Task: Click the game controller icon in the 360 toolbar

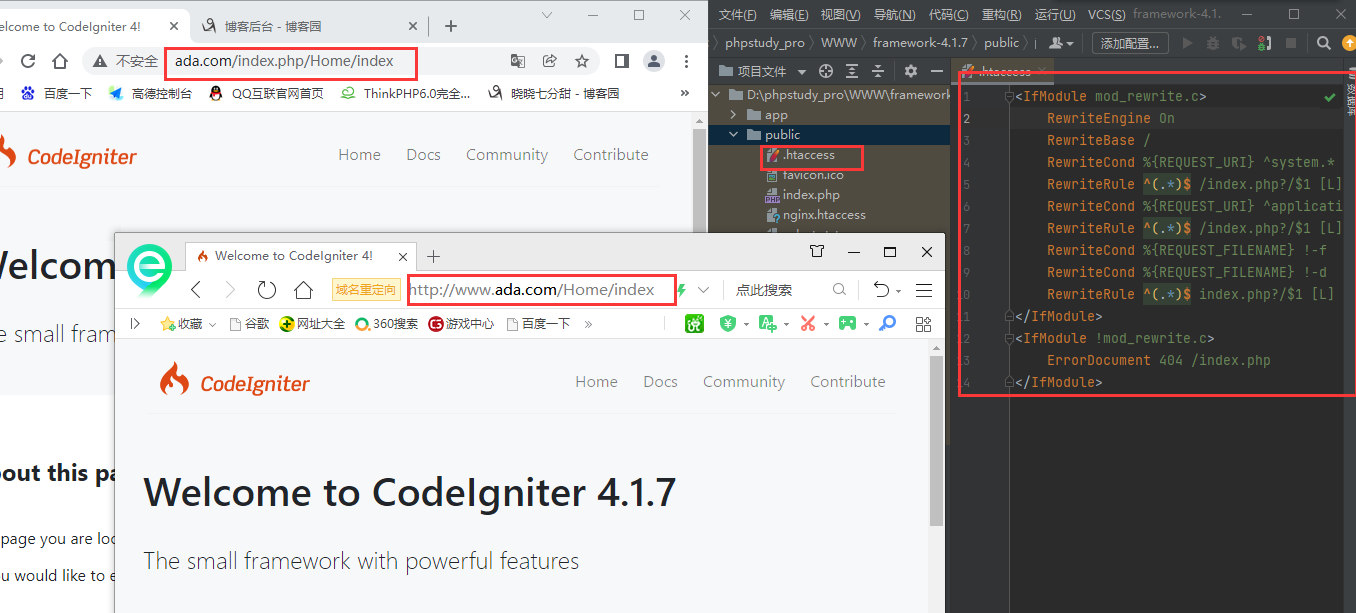Action: [846, 324]
